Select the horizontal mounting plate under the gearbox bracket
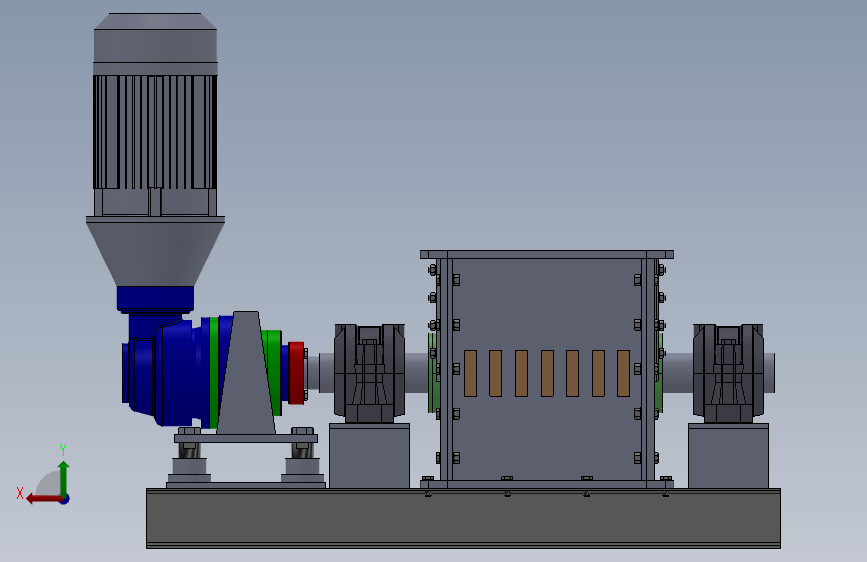This screenshot has height=562, width=867. pos(246,438)
